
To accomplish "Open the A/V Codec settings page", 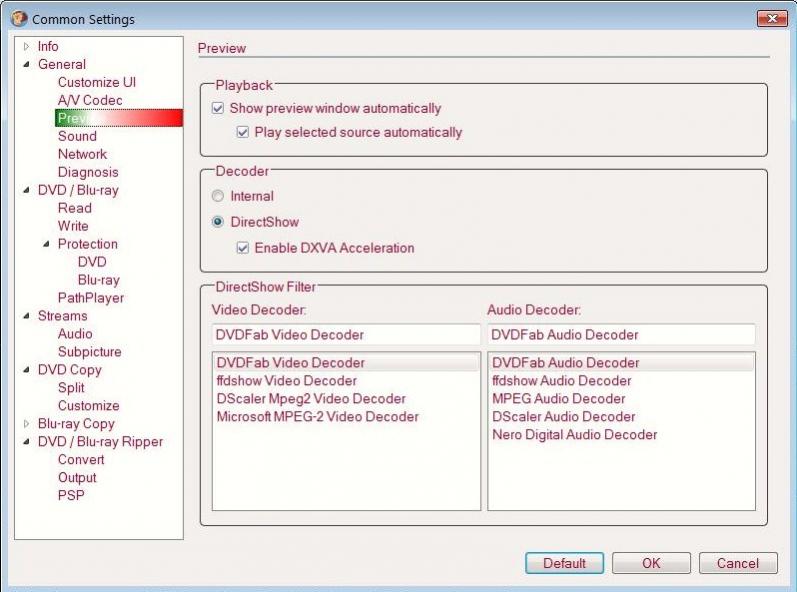I will click(x=90, y=100).
